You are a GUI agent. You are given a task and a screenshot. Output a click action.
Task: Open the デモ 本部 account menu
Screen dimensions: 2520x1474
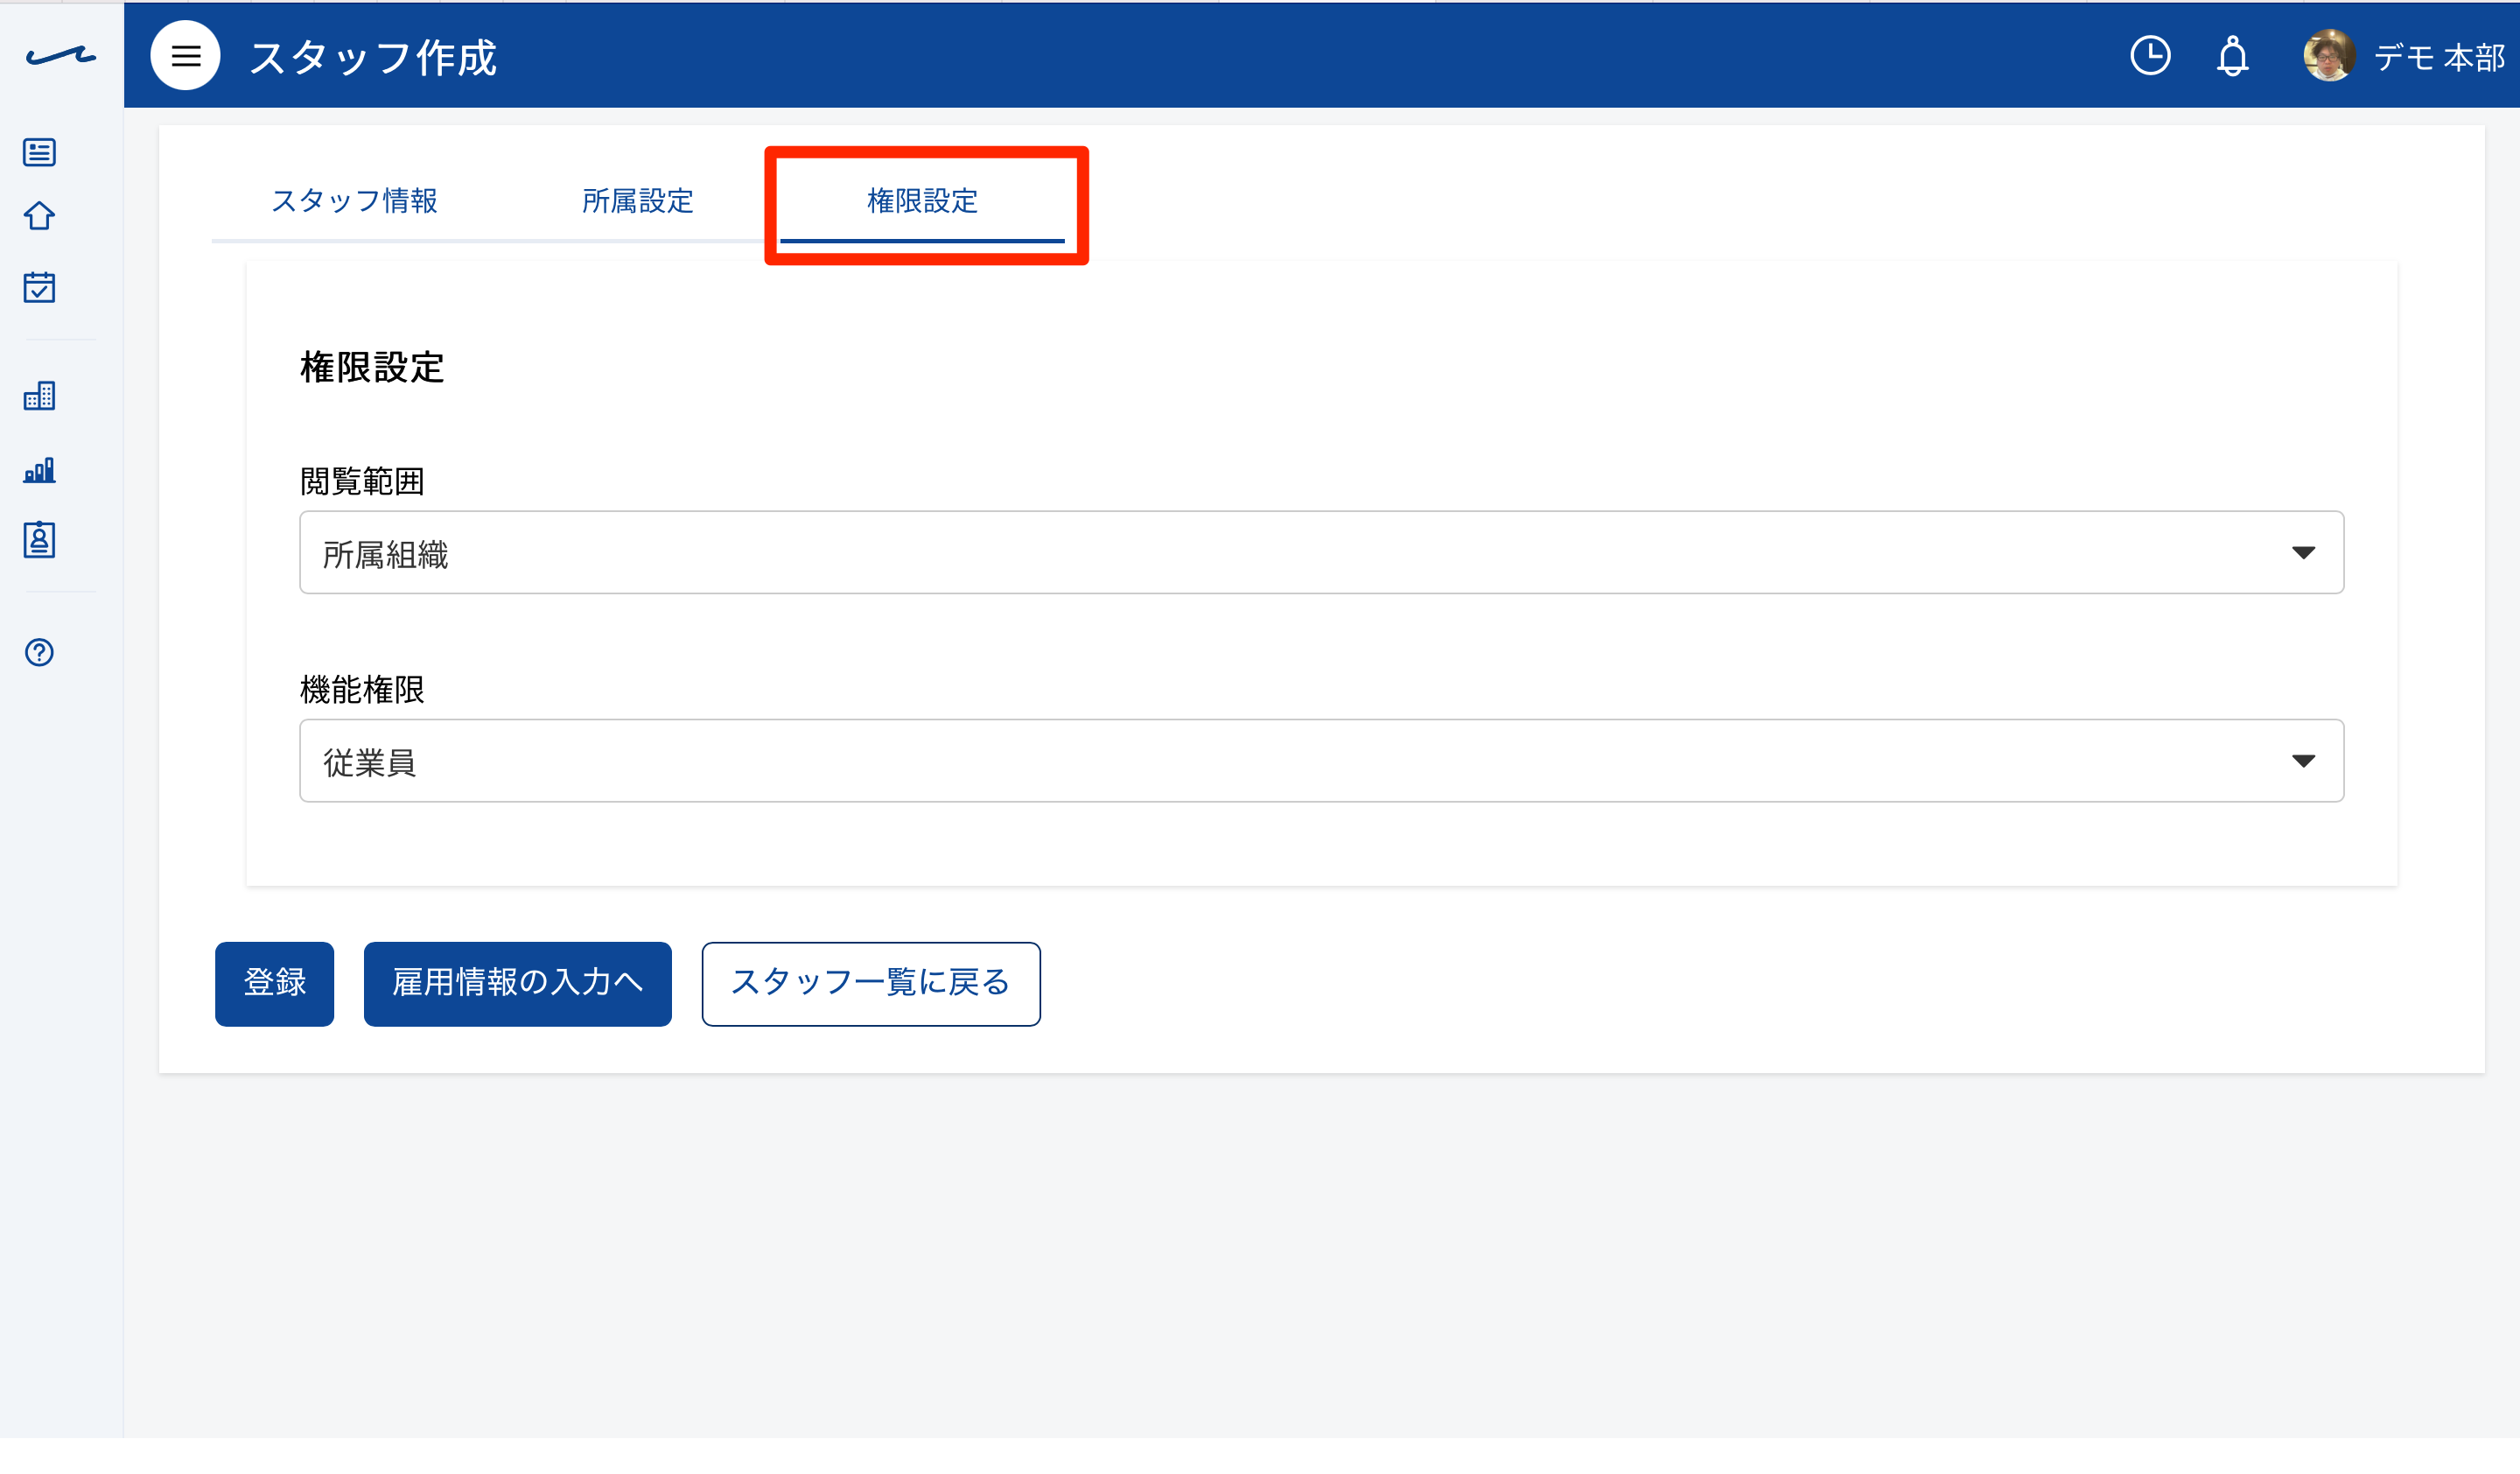(2439, 58)
